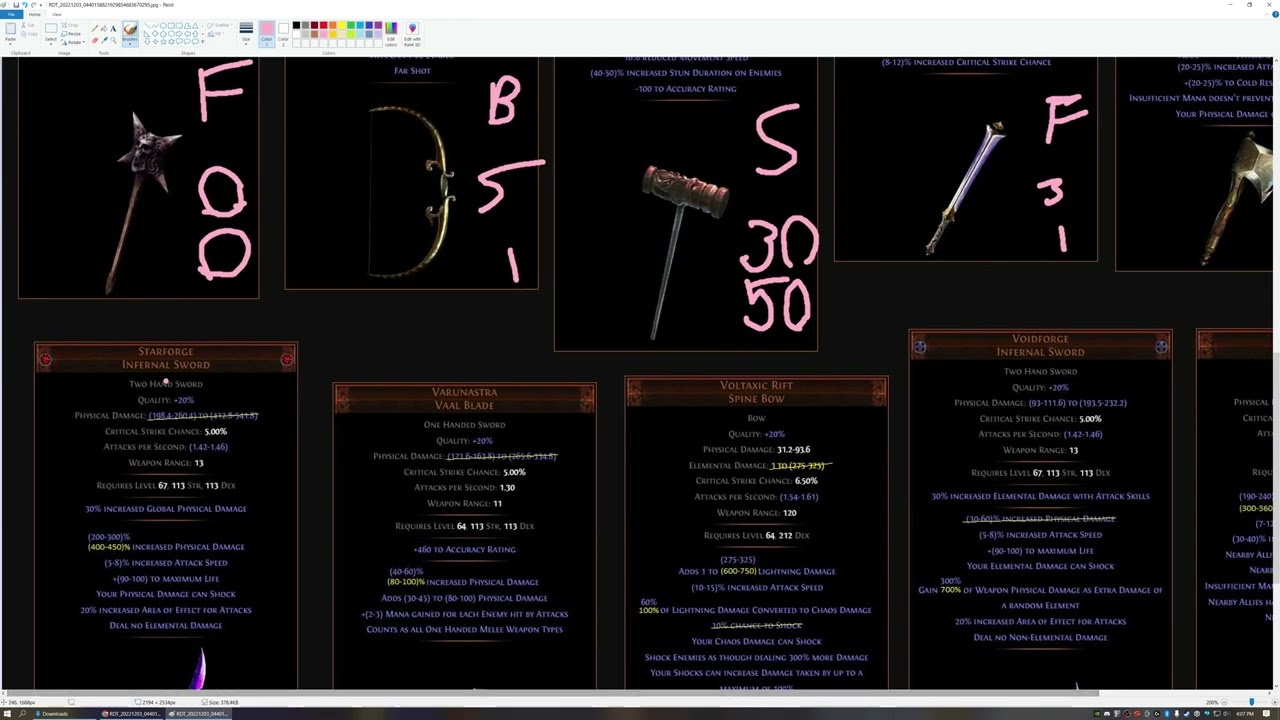Click the Paste clipboard icon
Viewport: 1280px width, 720px height.
(x=10, y=28)
